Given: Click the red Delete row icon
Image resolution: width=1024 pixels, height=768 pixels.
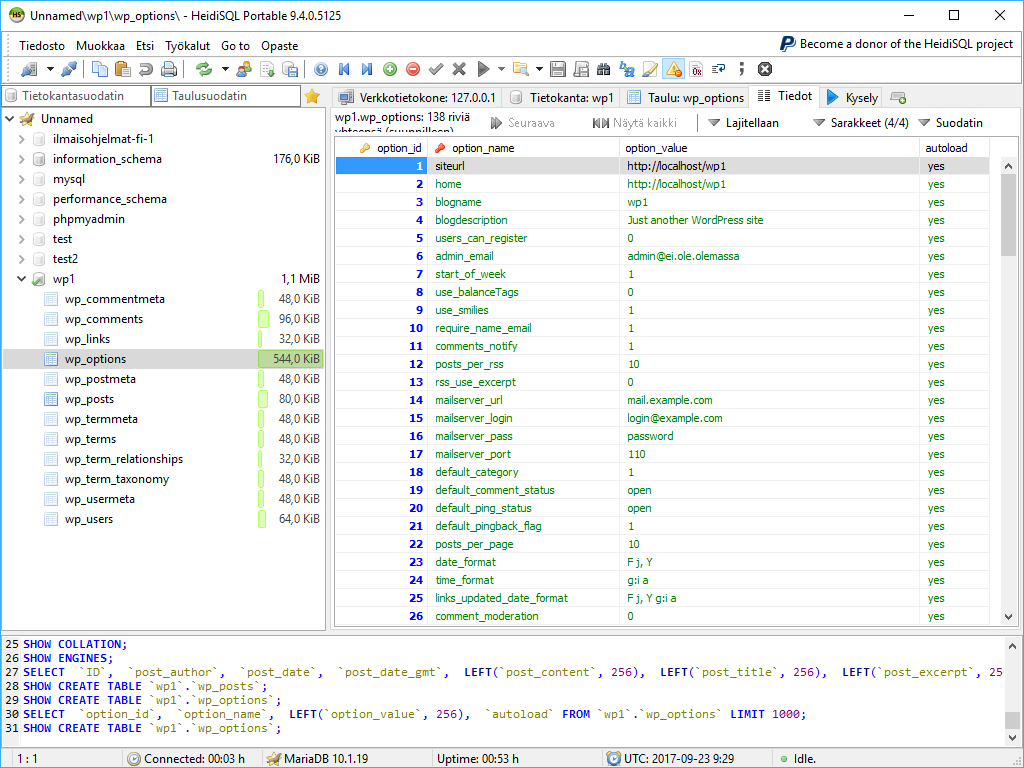Looking at the screenshot, I should pyautogui.click(x=413, y=69).
